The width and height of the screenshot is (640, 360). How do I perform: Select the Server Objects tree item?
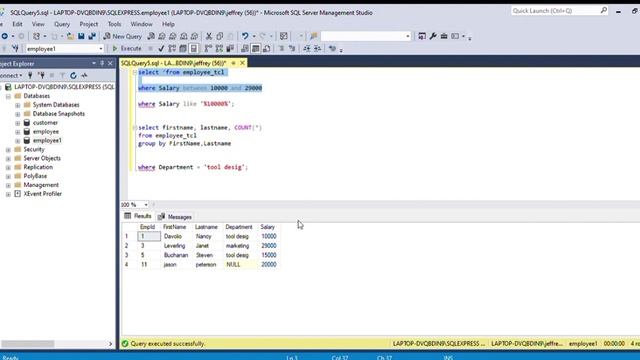[42, 158]
